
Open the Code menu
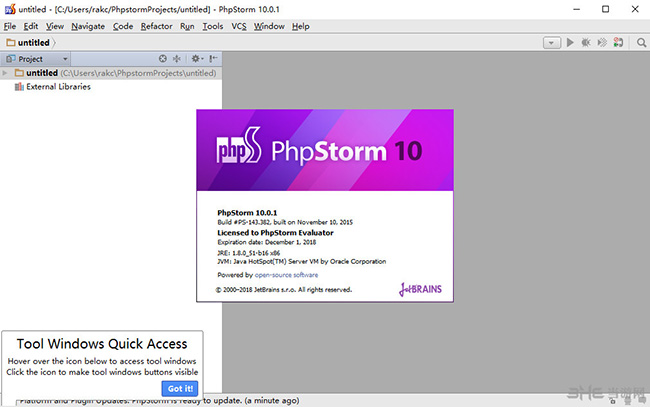coord(123,27)
